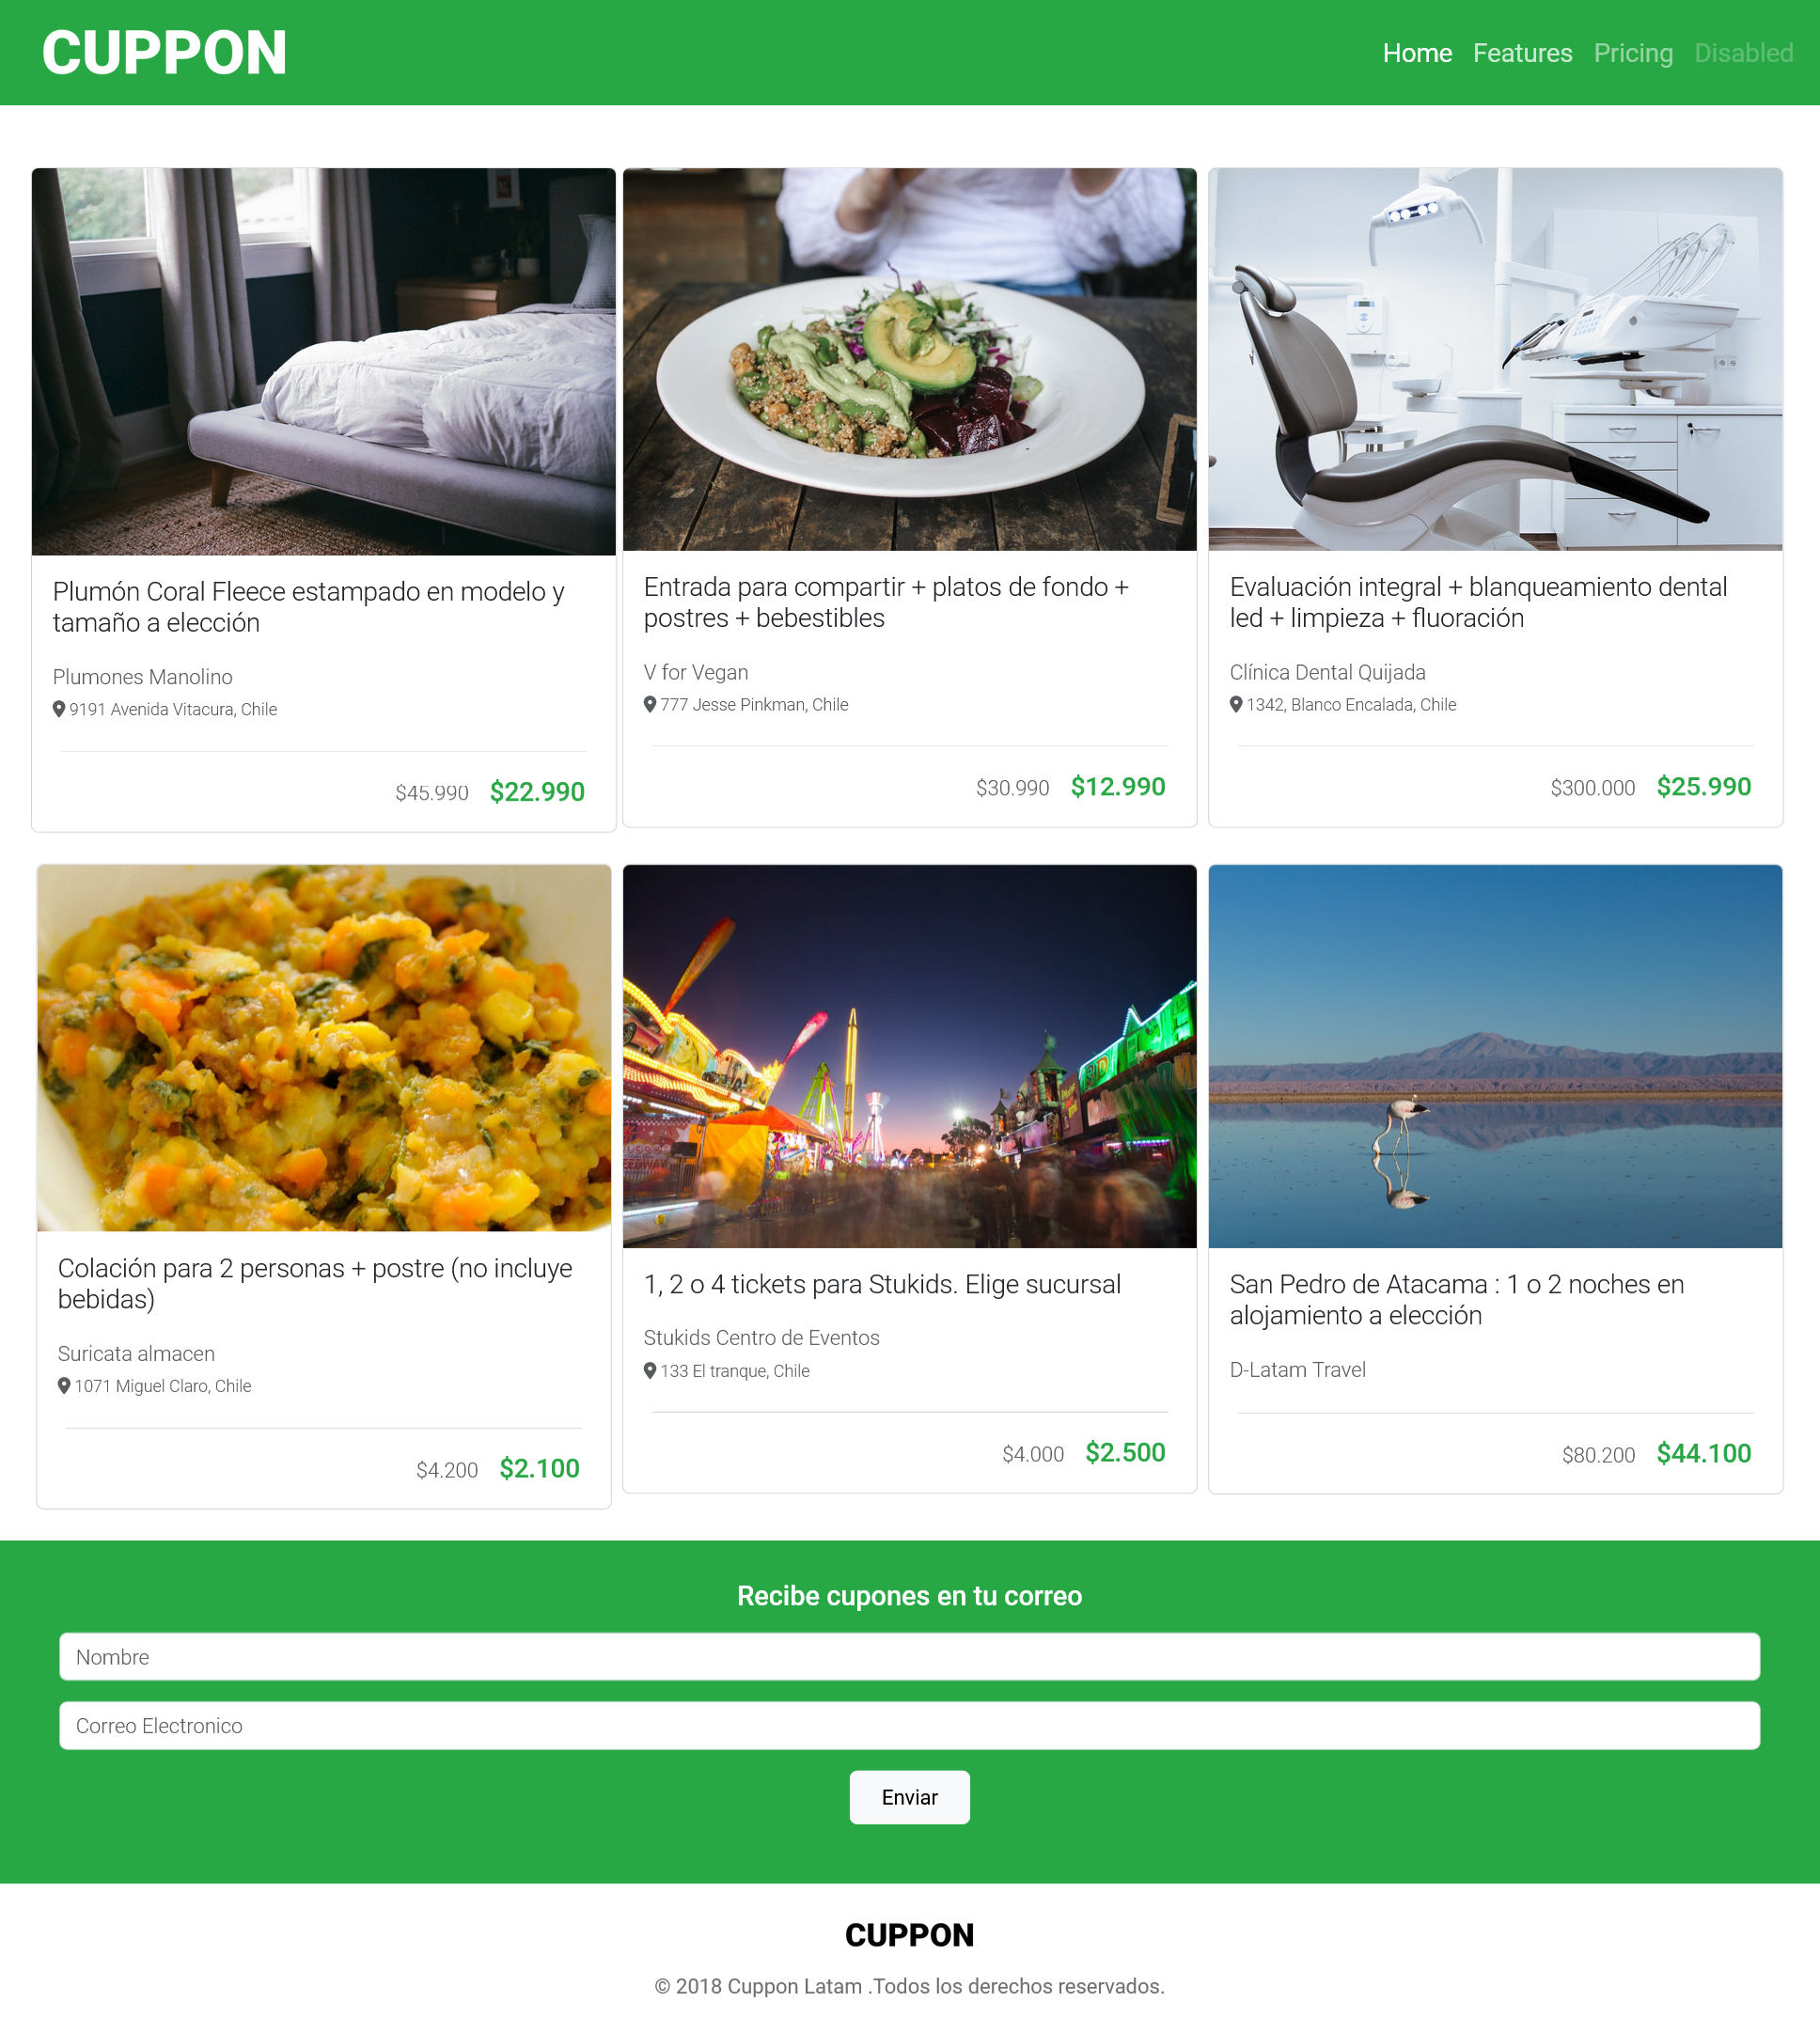Go to the Features nav item
The width and height of the screenshot is (1820, 2018).
[x=1522, y=53]
